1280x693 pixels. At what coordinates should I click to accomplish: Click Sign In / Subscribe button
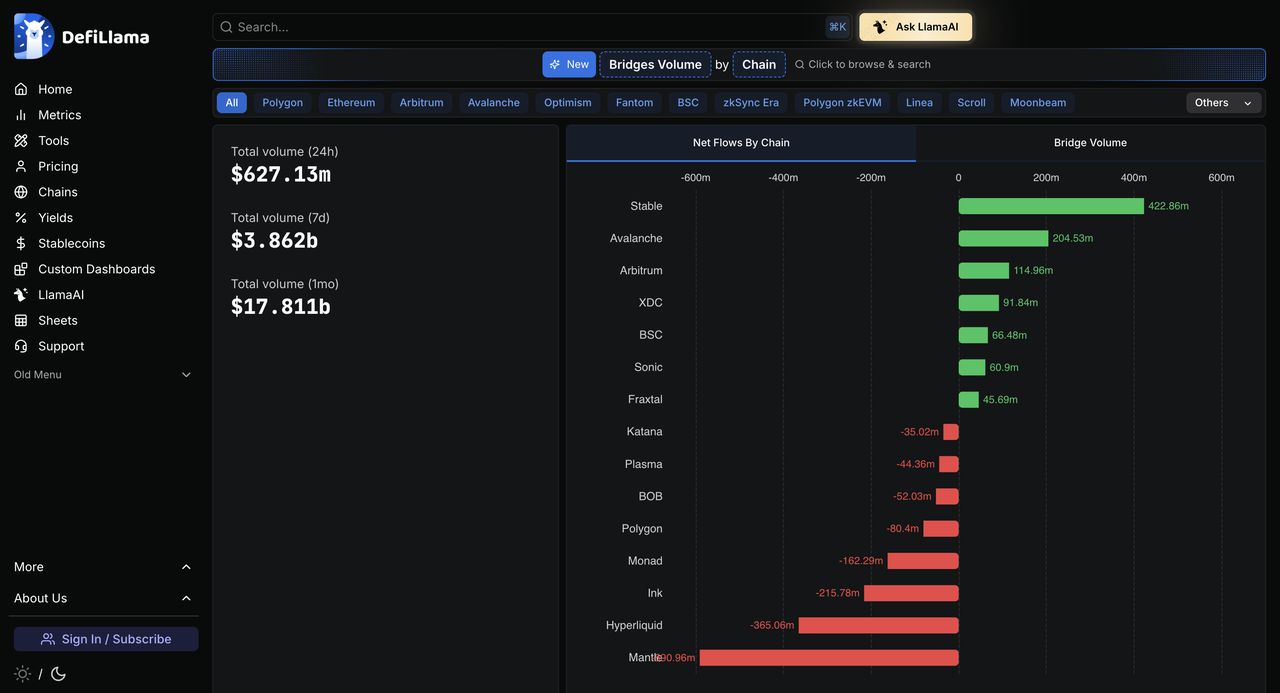coord(106,639)
